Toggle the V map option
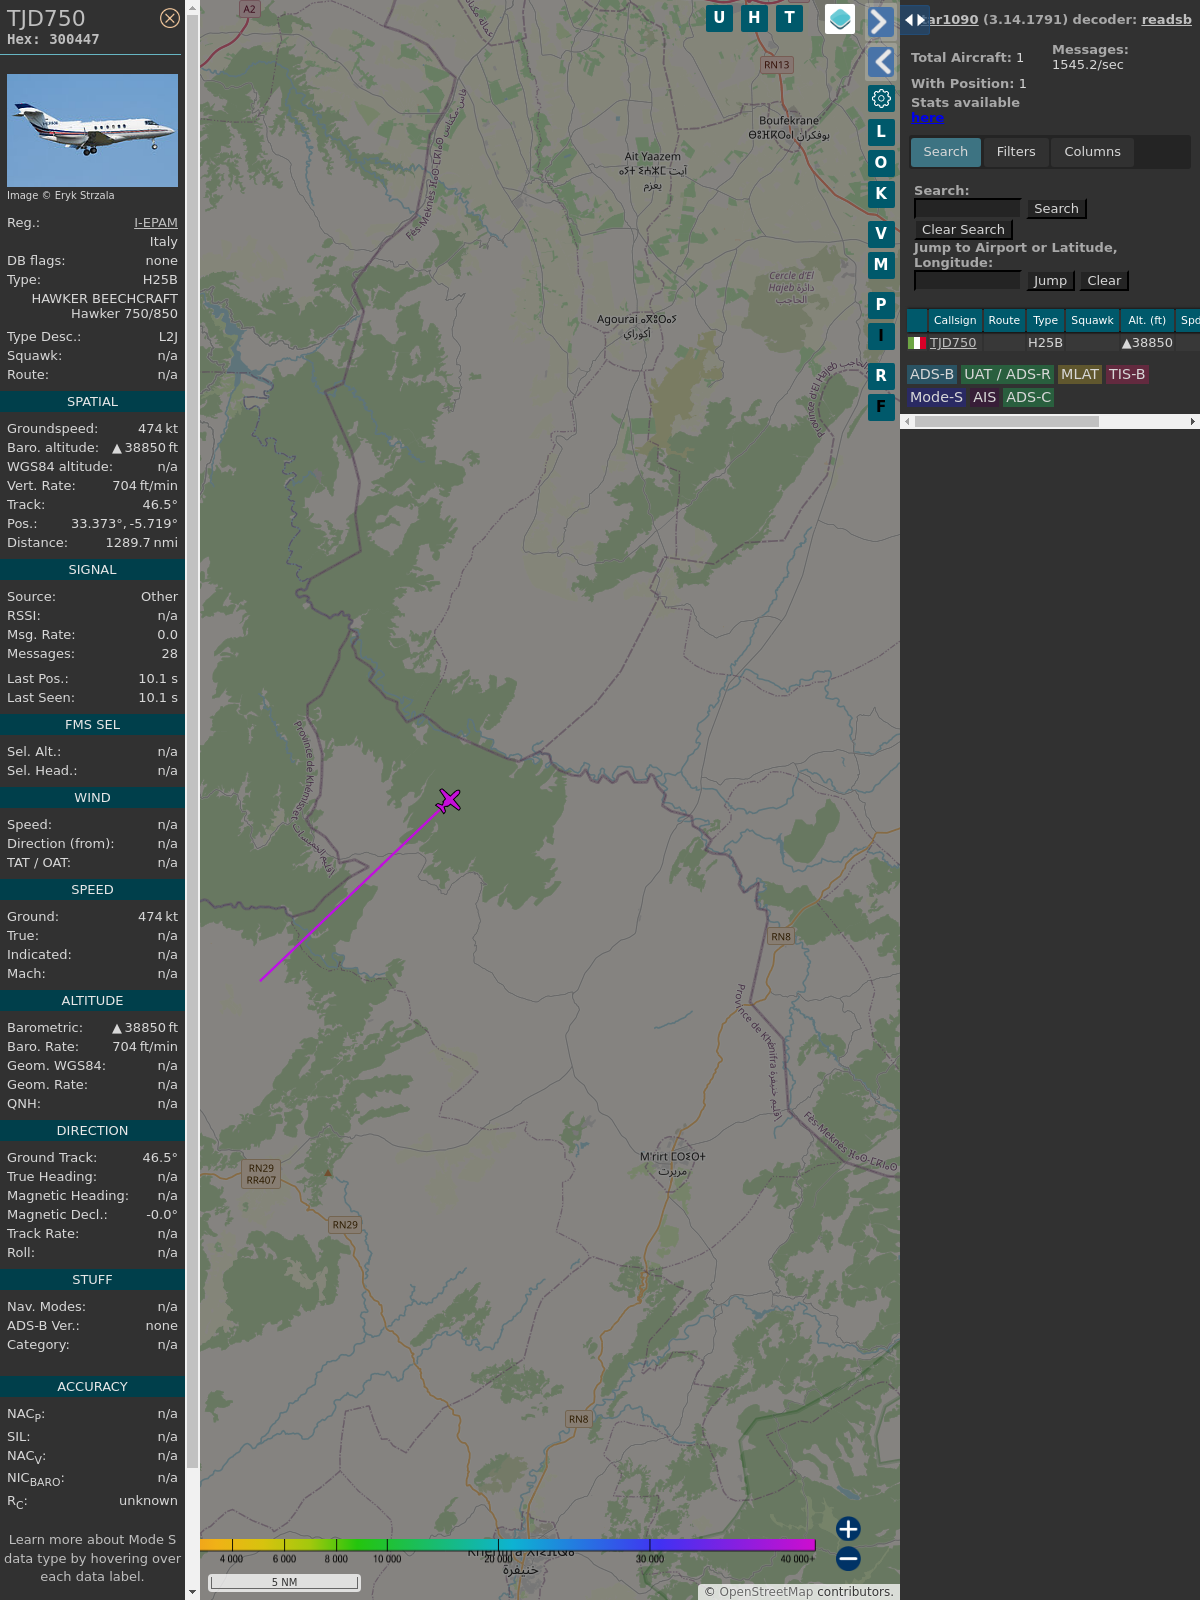The width and height of the screenshot is (1200, 1600). 881,234
